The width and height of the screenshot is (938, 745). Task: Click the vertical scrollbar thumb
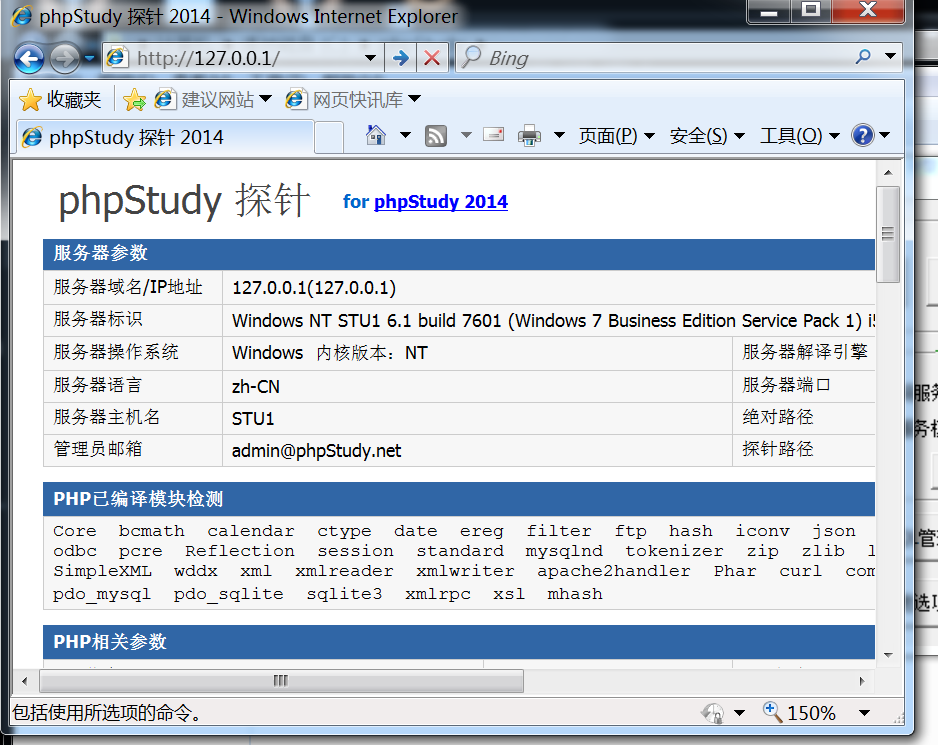click(x=888, y=234)
